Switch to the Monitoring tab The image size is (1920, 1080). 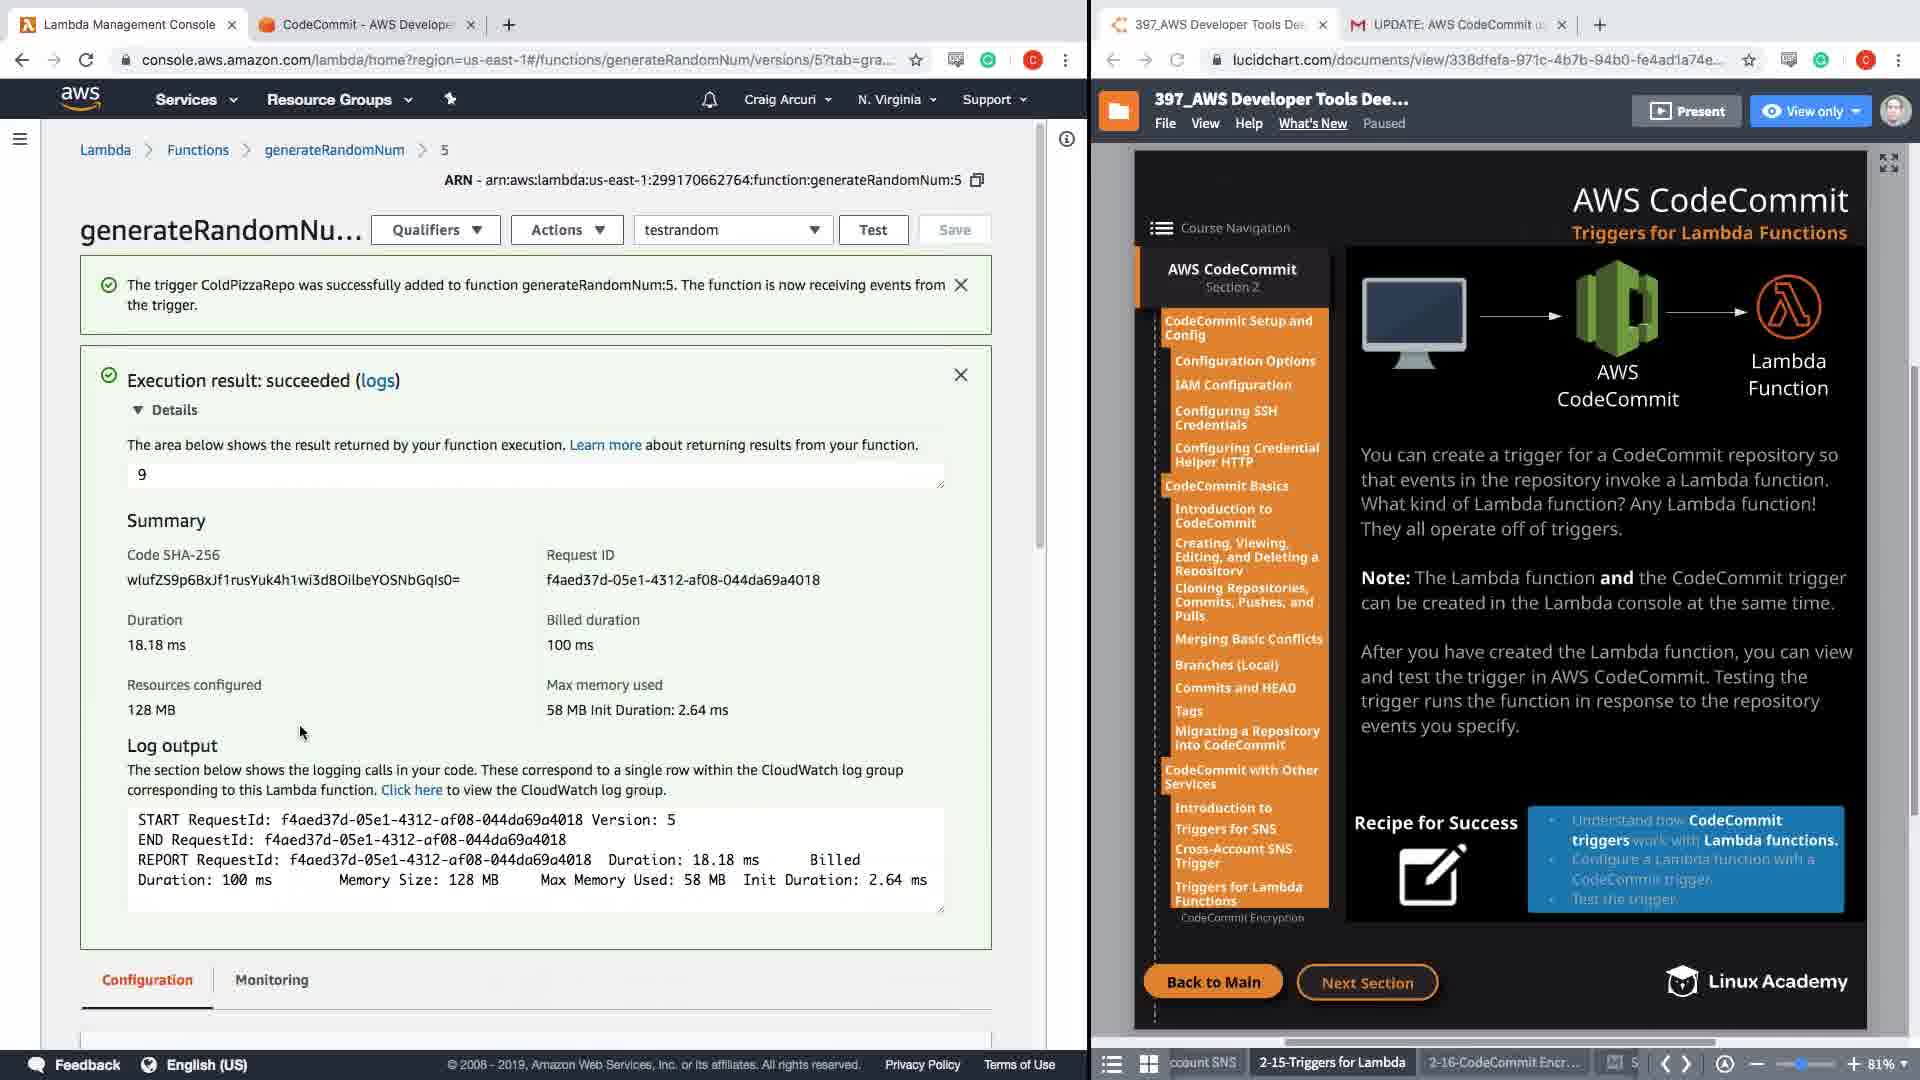coord(271,980)
